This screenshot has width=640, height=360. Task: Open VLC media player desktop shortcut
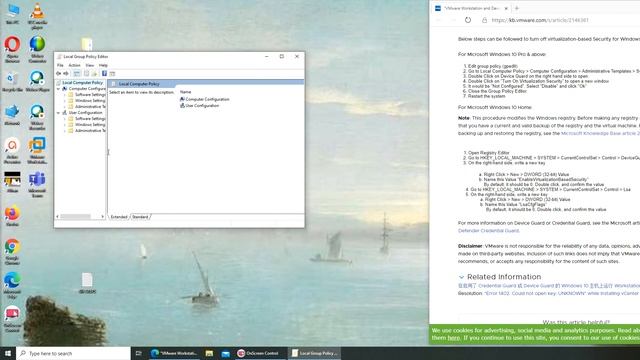[37, 16]
